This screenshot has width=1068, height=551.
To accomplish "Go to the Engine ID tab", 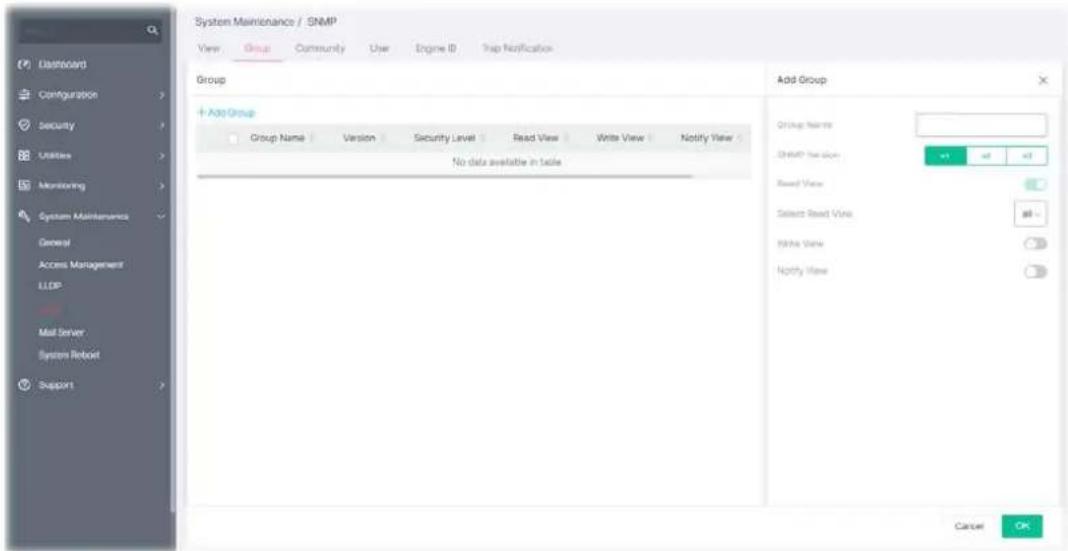I will [435, 48].
